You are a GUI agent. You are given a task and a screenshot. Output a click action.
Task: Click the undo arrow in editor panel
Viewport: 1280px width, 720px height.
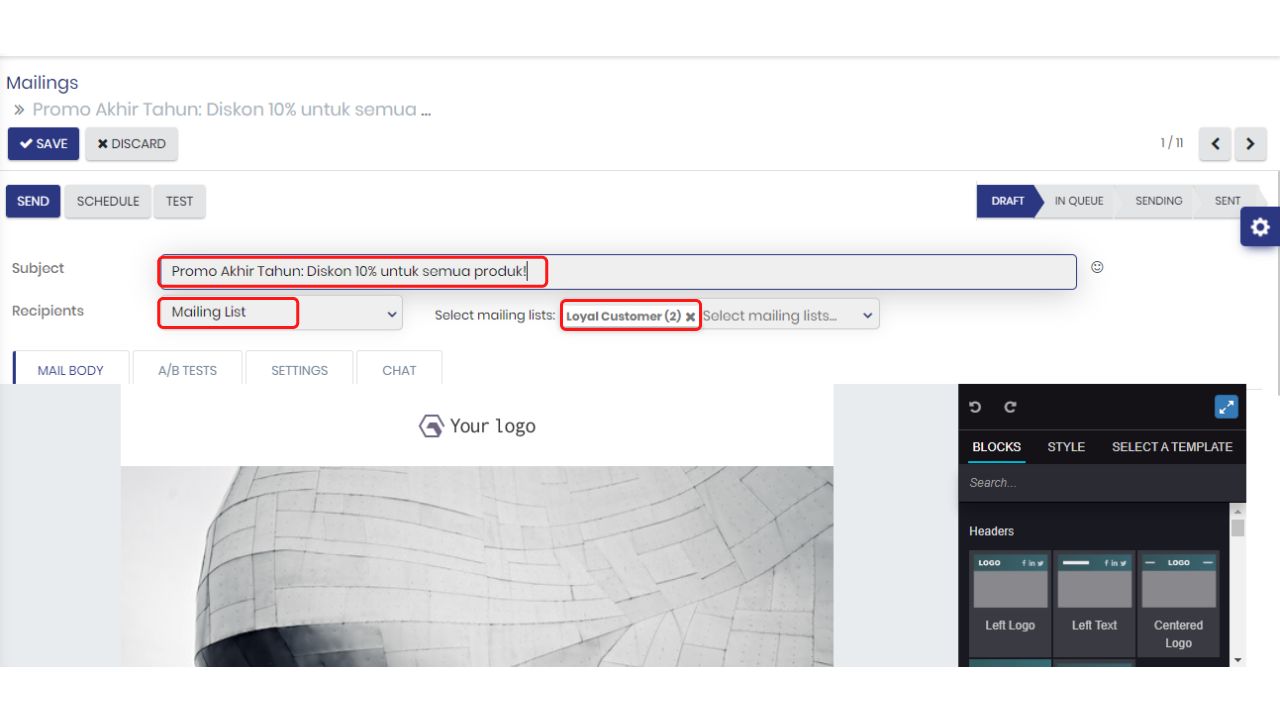[976, 407]
